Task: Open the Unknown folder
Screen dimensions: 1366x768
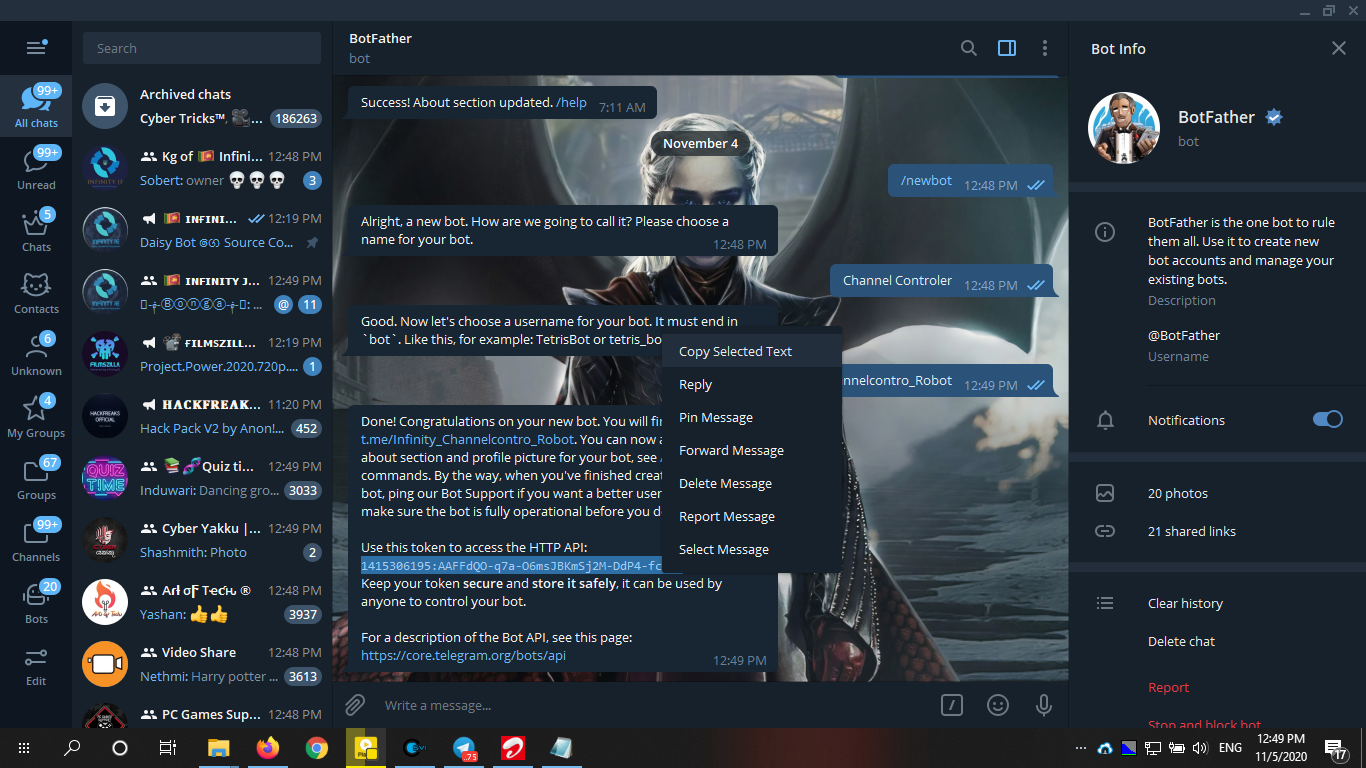Action: 36,355
